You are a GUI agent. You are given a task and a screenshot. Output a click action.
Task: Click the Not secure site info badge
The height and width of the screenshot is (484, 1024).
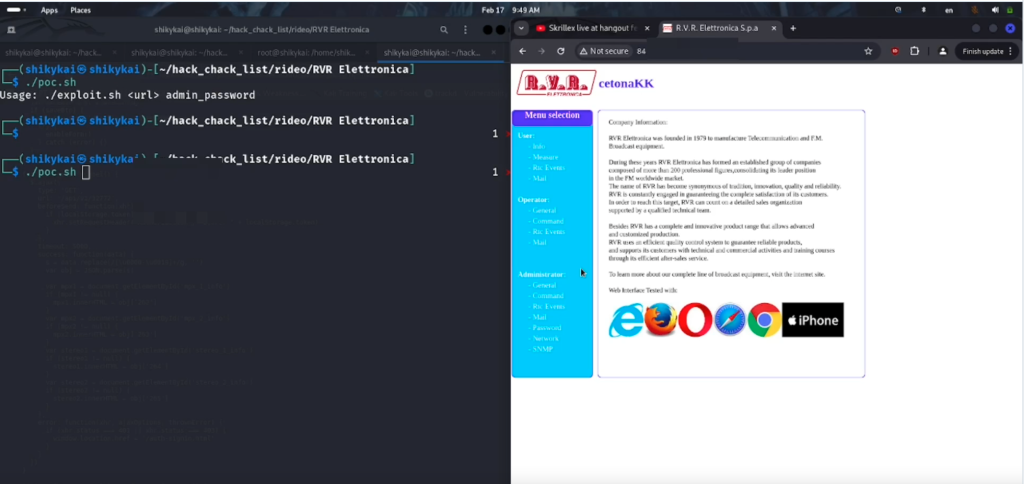(x=604, y=51)
